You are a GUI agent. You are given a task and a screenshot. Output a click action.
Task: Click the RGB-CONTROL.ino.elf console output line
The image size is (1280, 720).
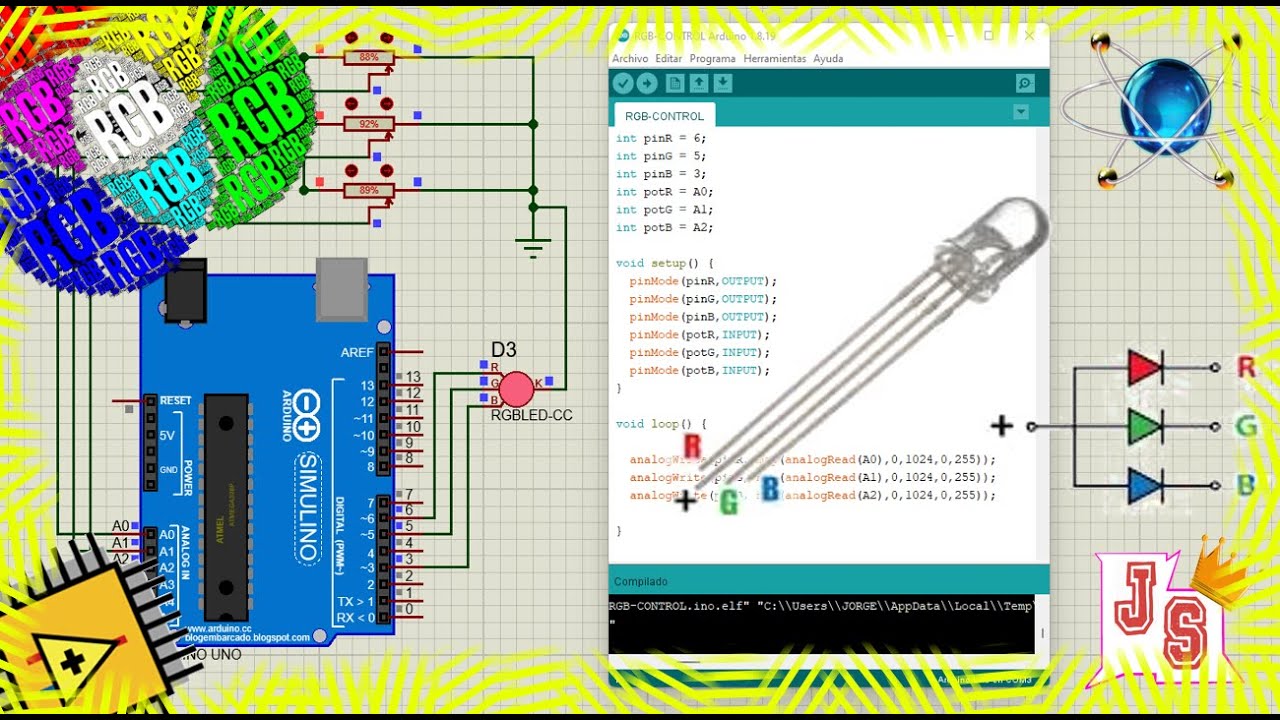[x=820, y=605]
